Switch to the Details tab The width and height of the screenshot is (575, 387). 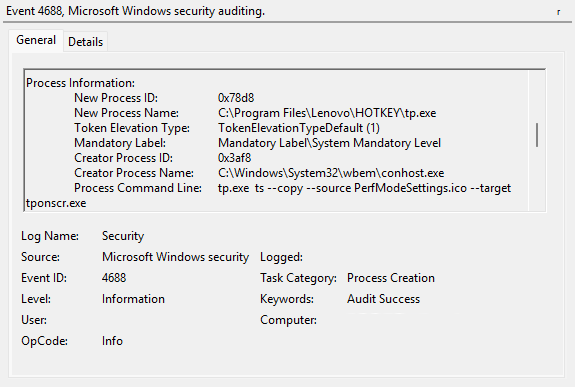(x=85, y=42)
